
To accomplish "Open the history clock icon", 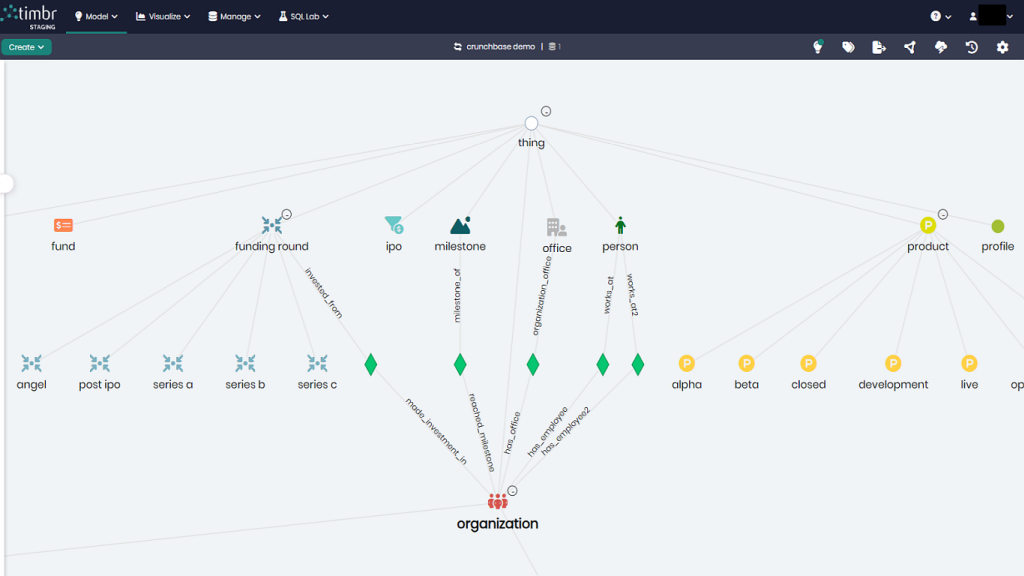I will 972,47.
